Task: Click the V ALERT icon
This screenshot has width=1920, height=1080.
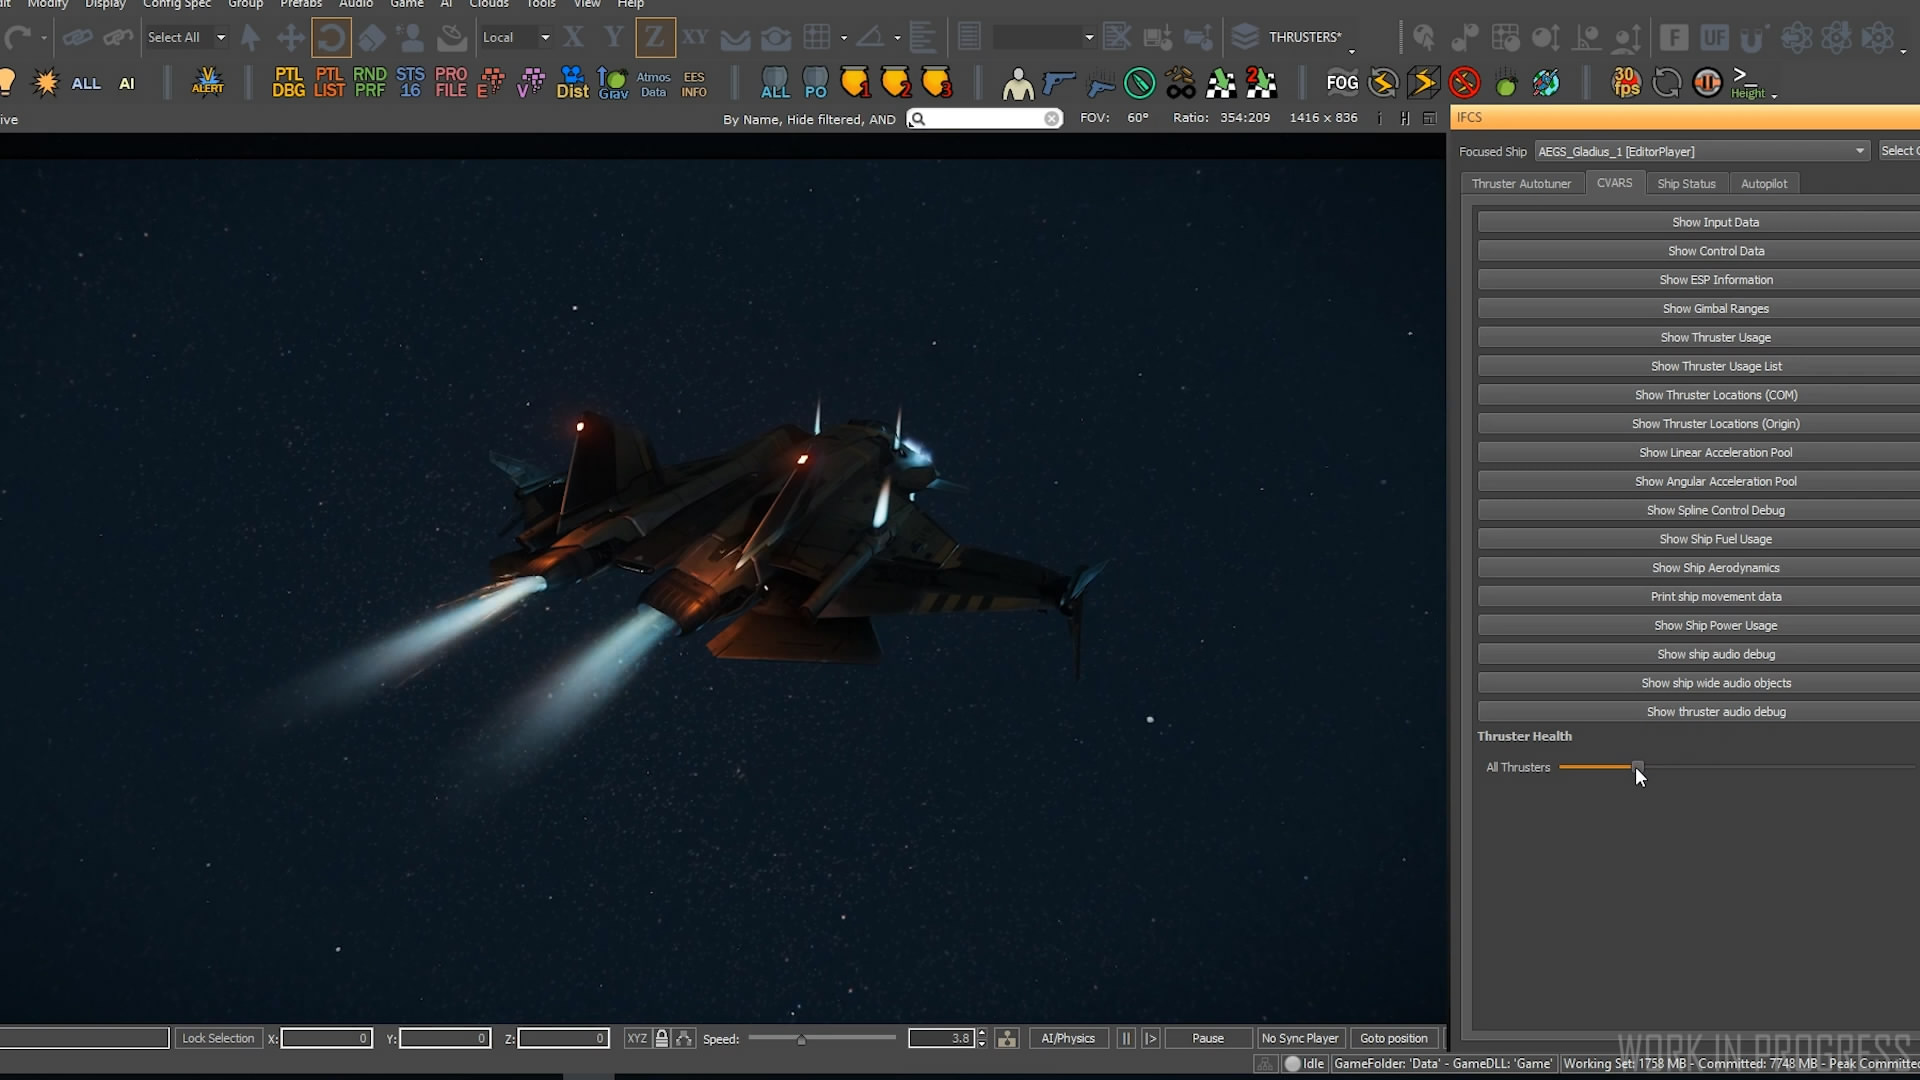Action: [x=208, y=82]
